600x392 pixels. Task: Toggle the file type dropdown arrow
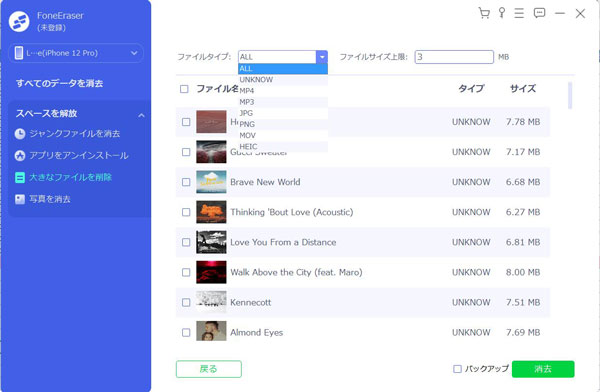(322, 57)
